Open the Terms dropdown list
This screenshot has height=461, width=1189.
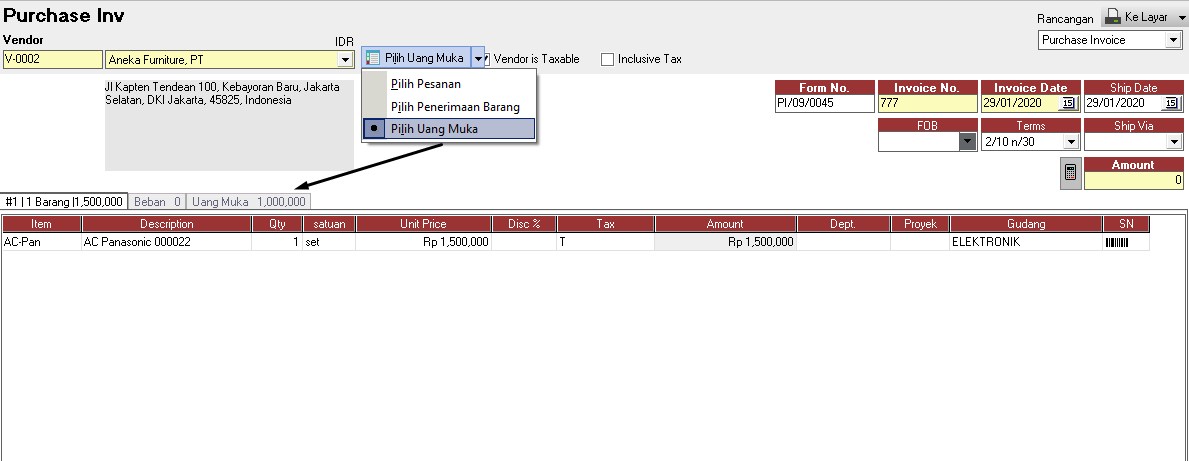[1071, 142]
